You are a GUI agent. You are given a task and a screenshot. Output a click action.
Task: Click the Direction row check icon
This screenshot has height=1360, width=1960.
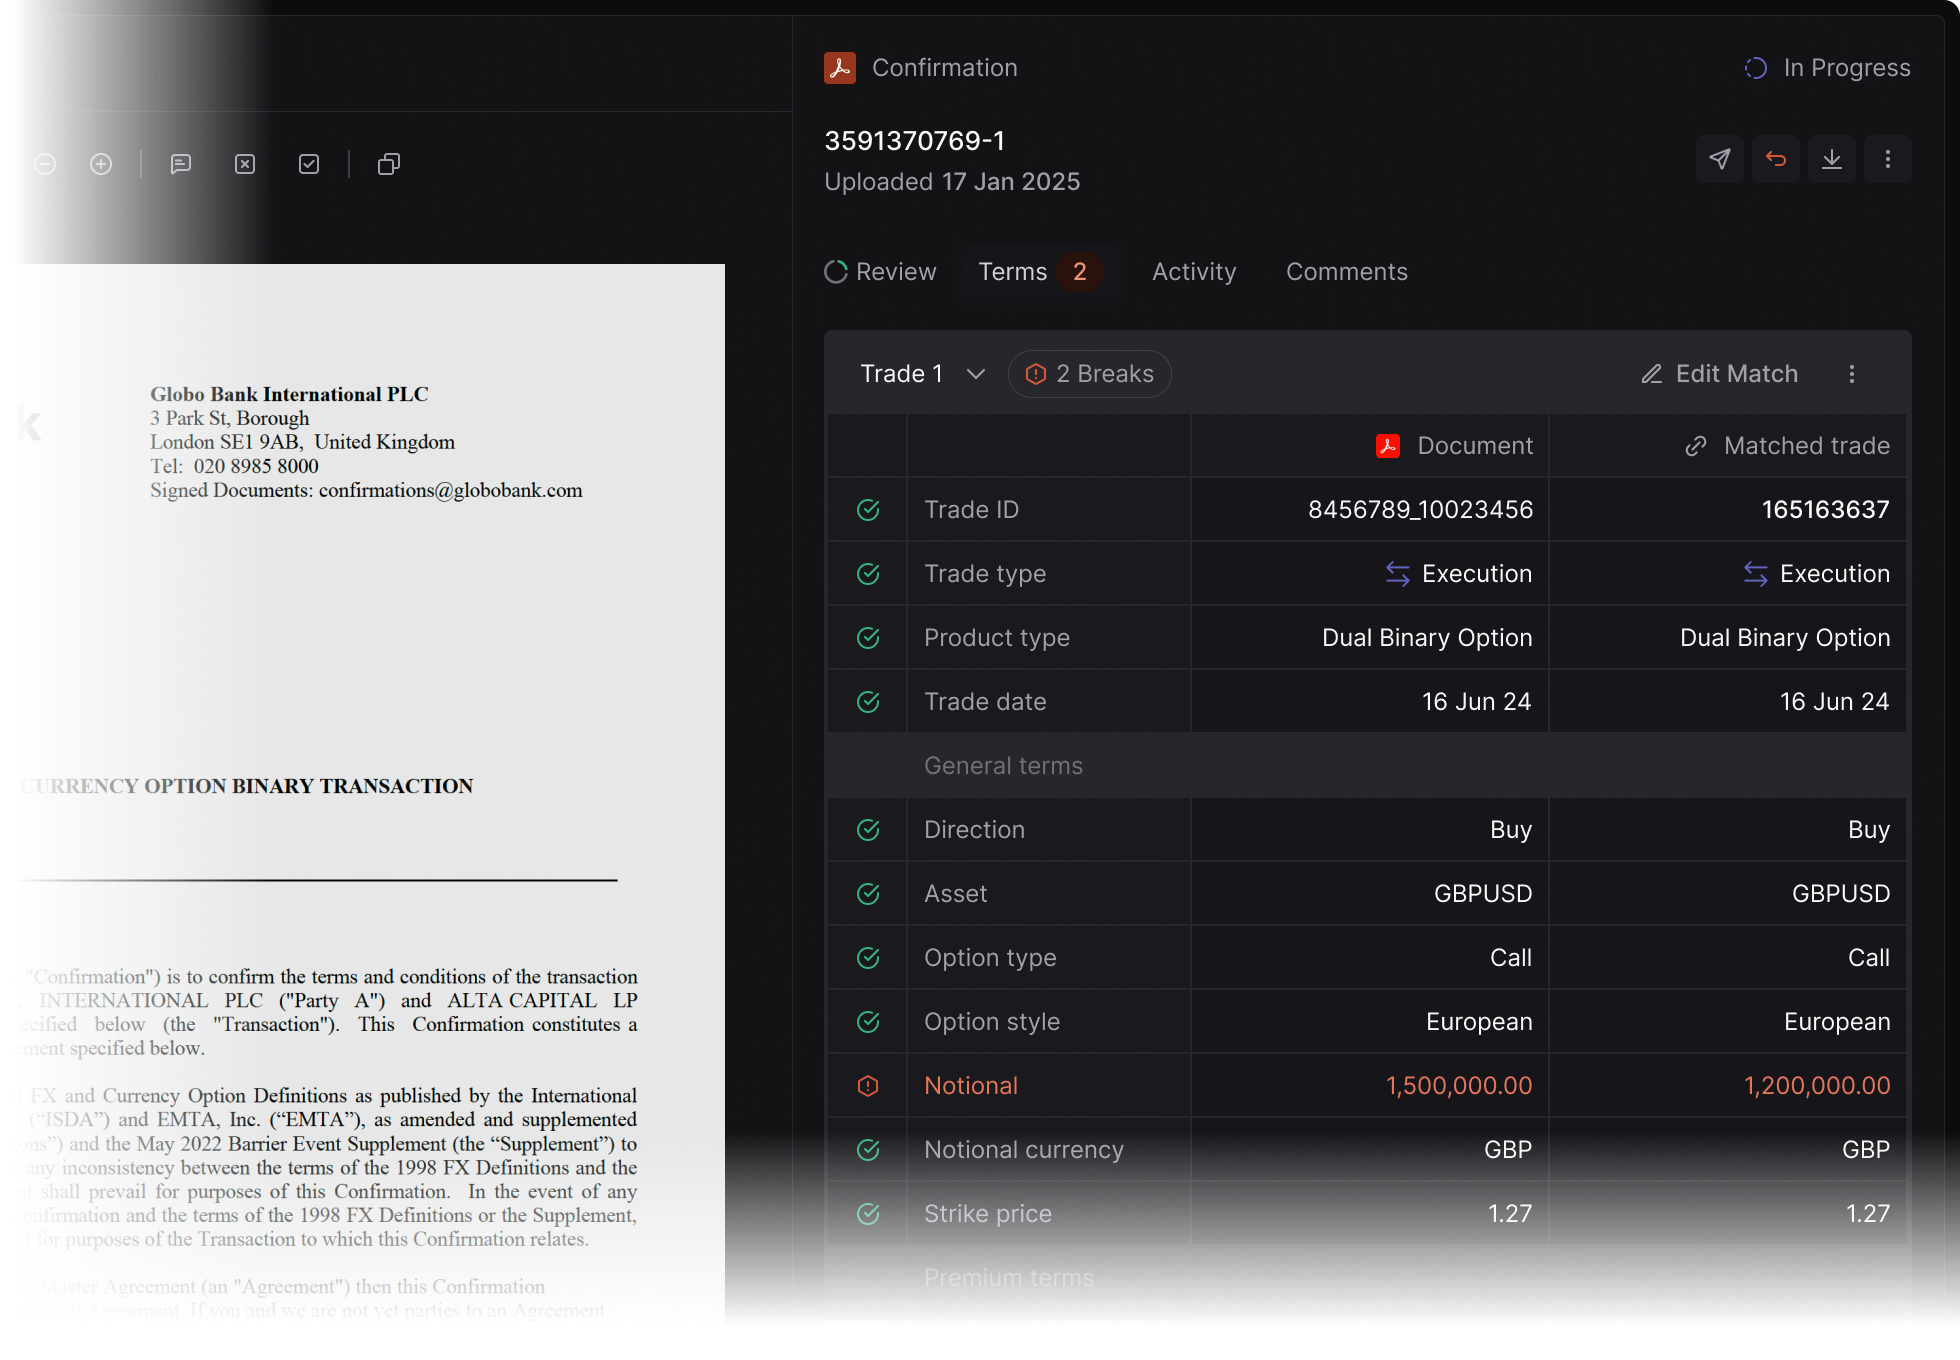point(868,830)
